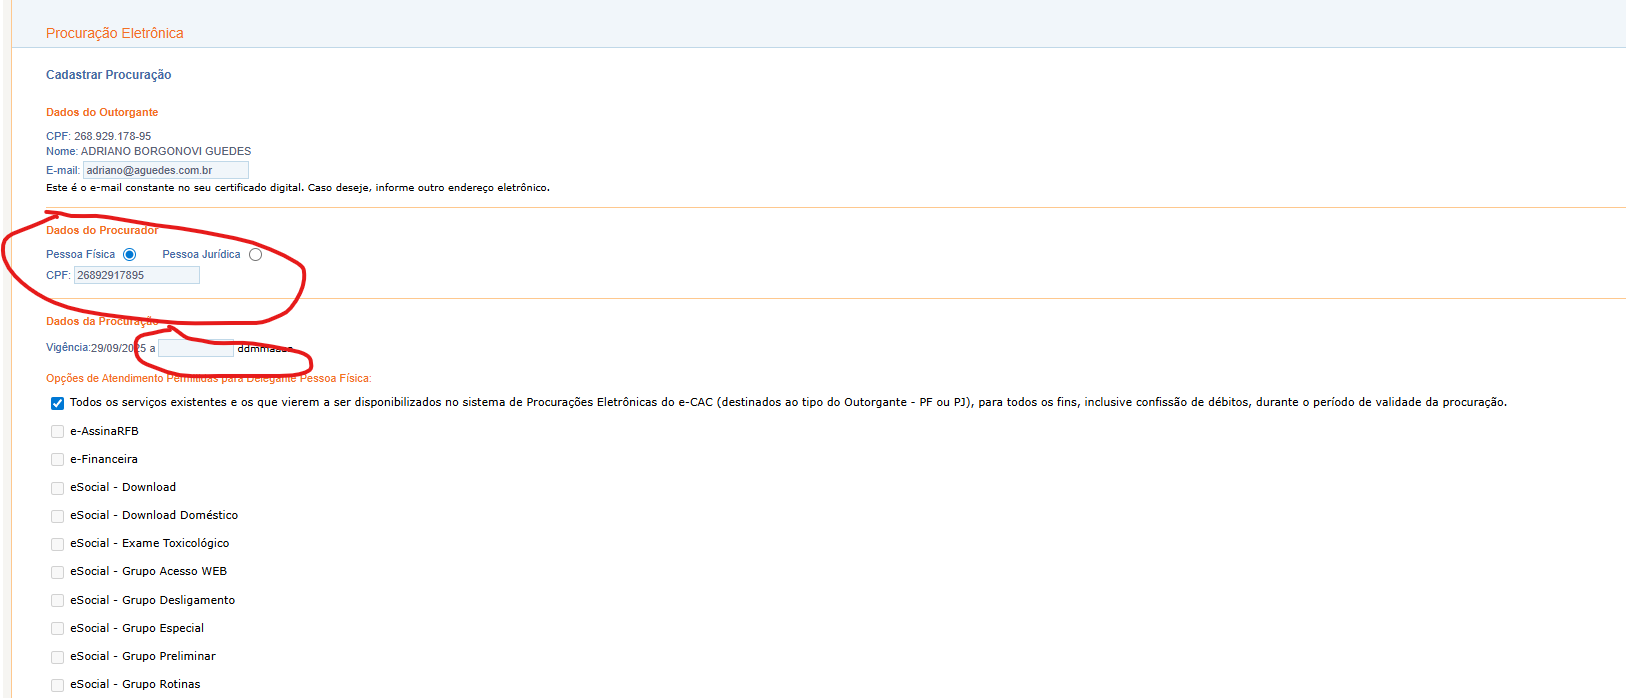Viewport: 1626px width, 698px height.
Task: Mark the eSocial - Grupo Desligamento checkbox
Action: coord(57,601)
